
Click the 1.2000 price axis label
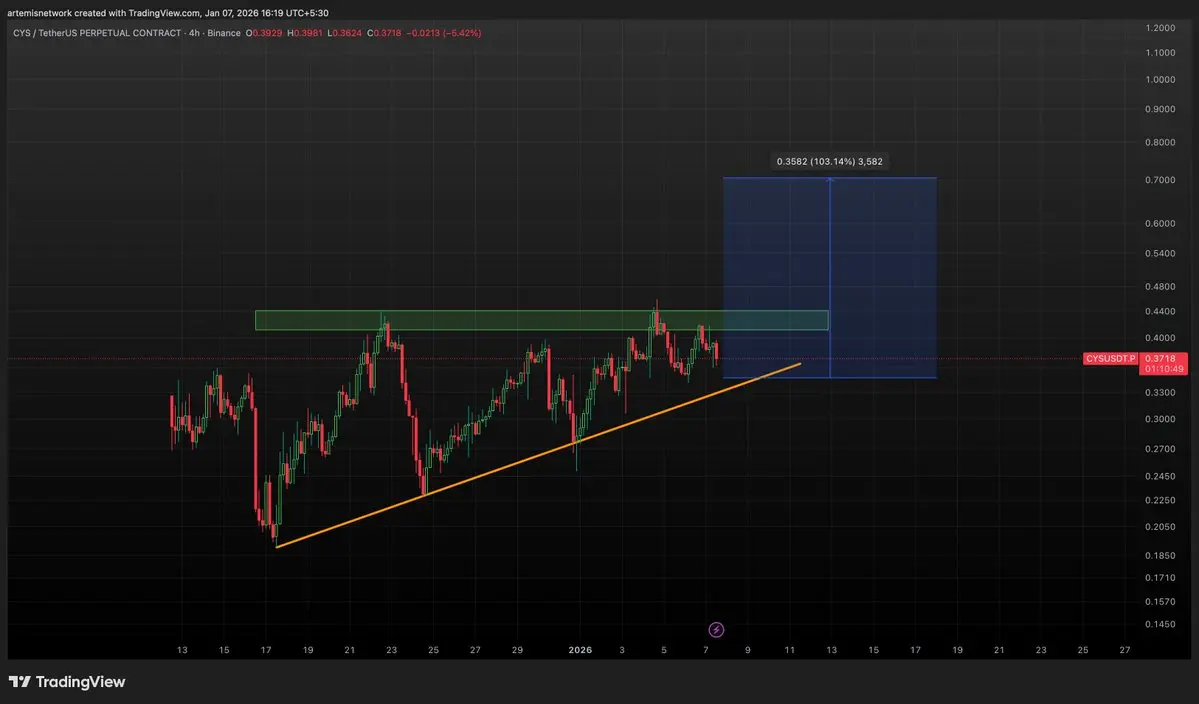[1160, 28]
